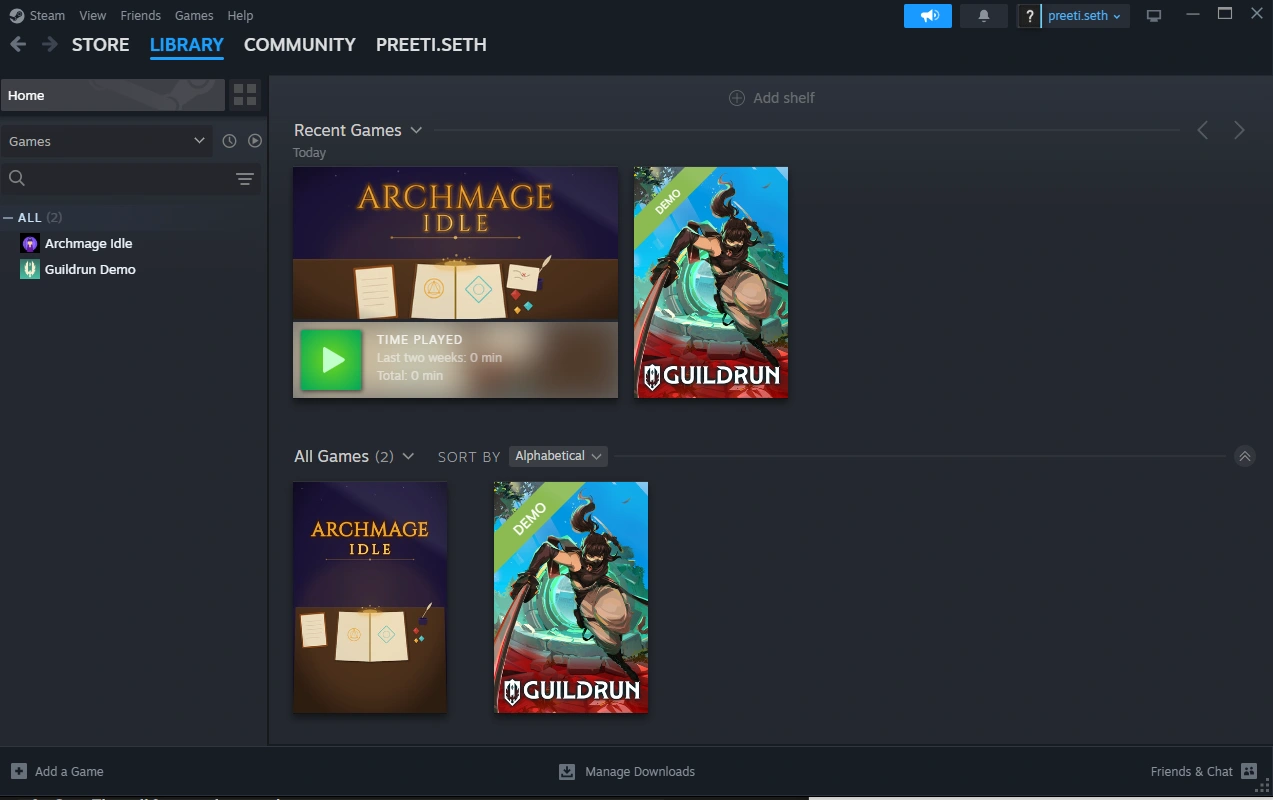
Task: Expand the Recent Games shelf options chevron
Action: coord(416,130)
